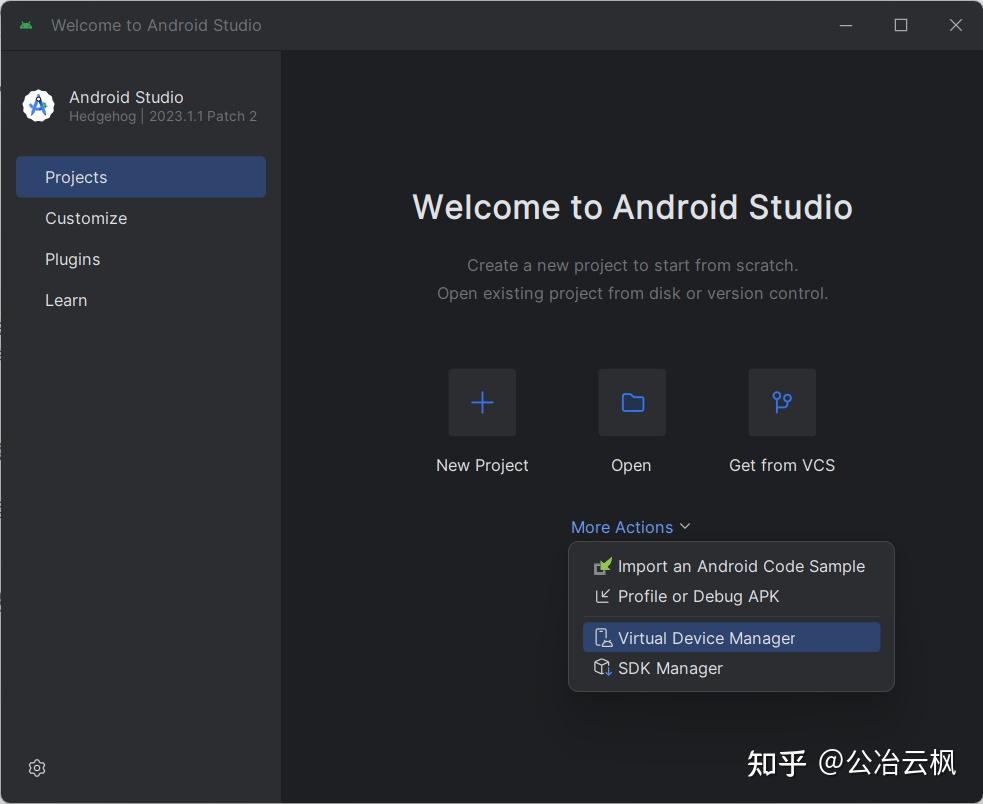This screenshot has width=983, height=804.
Task: Select Virtual Device Manager from the menu
Action: coord(706,637)
